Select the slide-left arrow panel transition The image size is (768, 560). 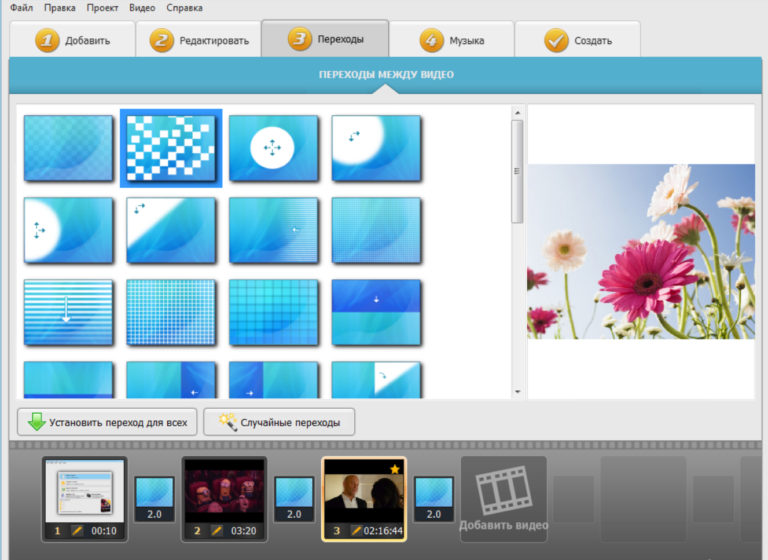(x=171, y=380)
